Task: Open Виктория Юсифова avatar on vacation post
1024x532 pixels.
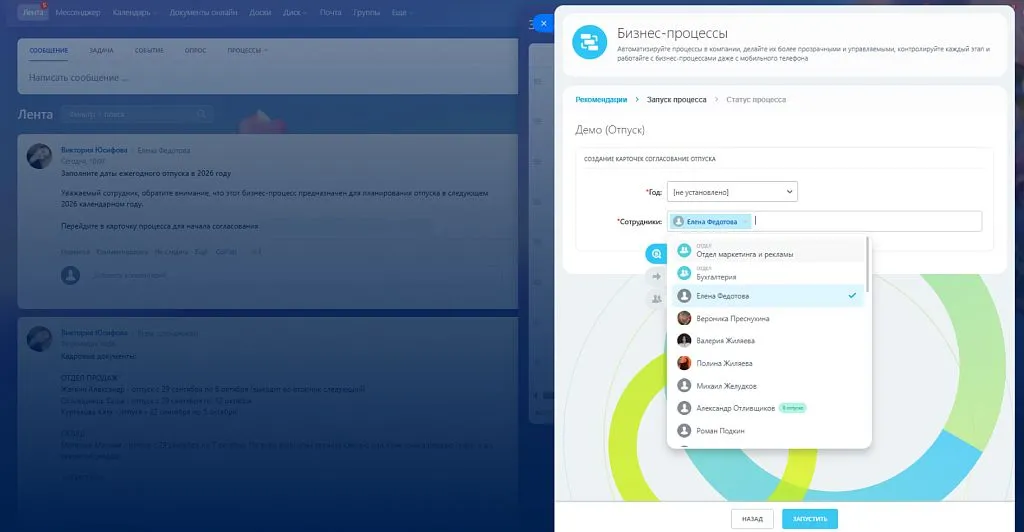Action: [39, 157]
